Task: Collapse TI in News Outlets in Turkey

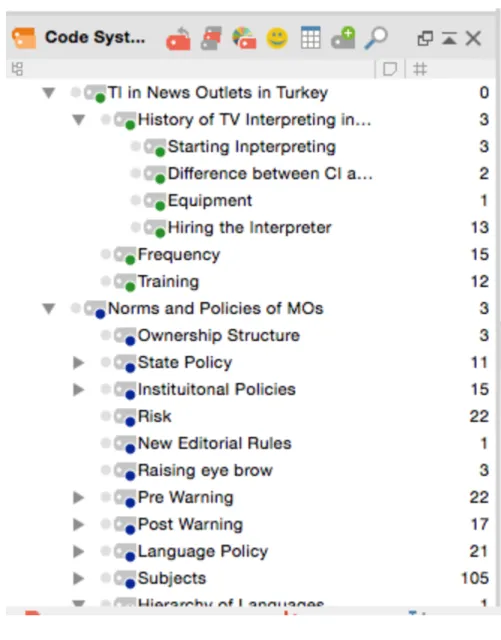Action: [x=49, y=93]
